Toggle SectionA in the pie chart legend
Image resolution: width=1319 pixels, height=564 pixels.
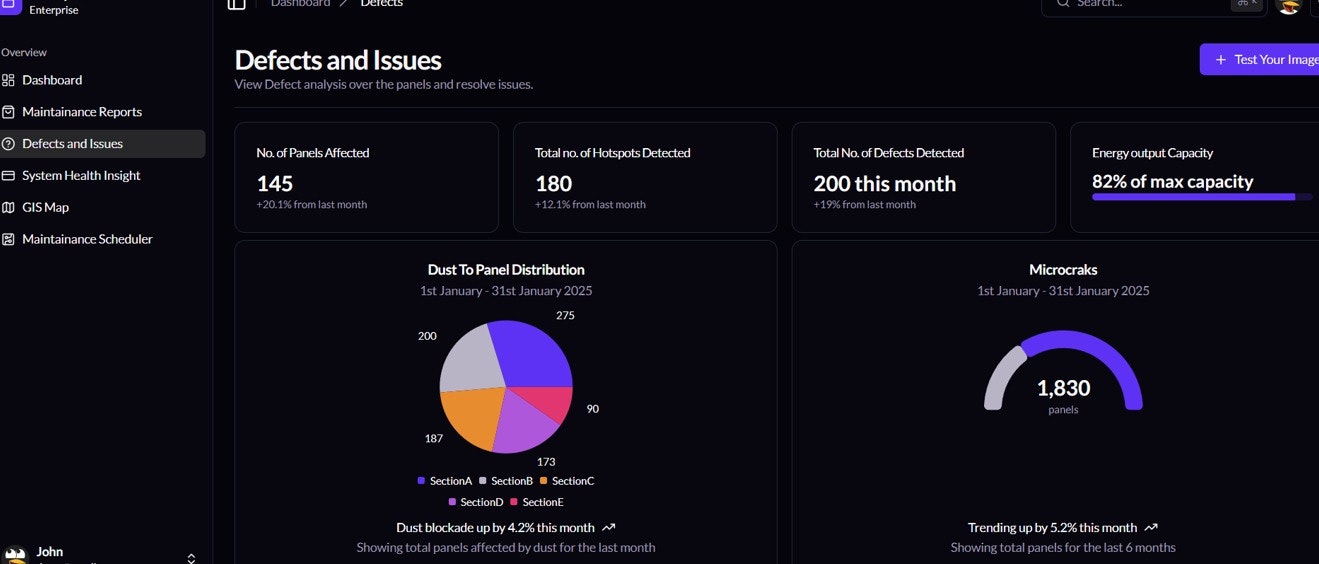(445, 481)
